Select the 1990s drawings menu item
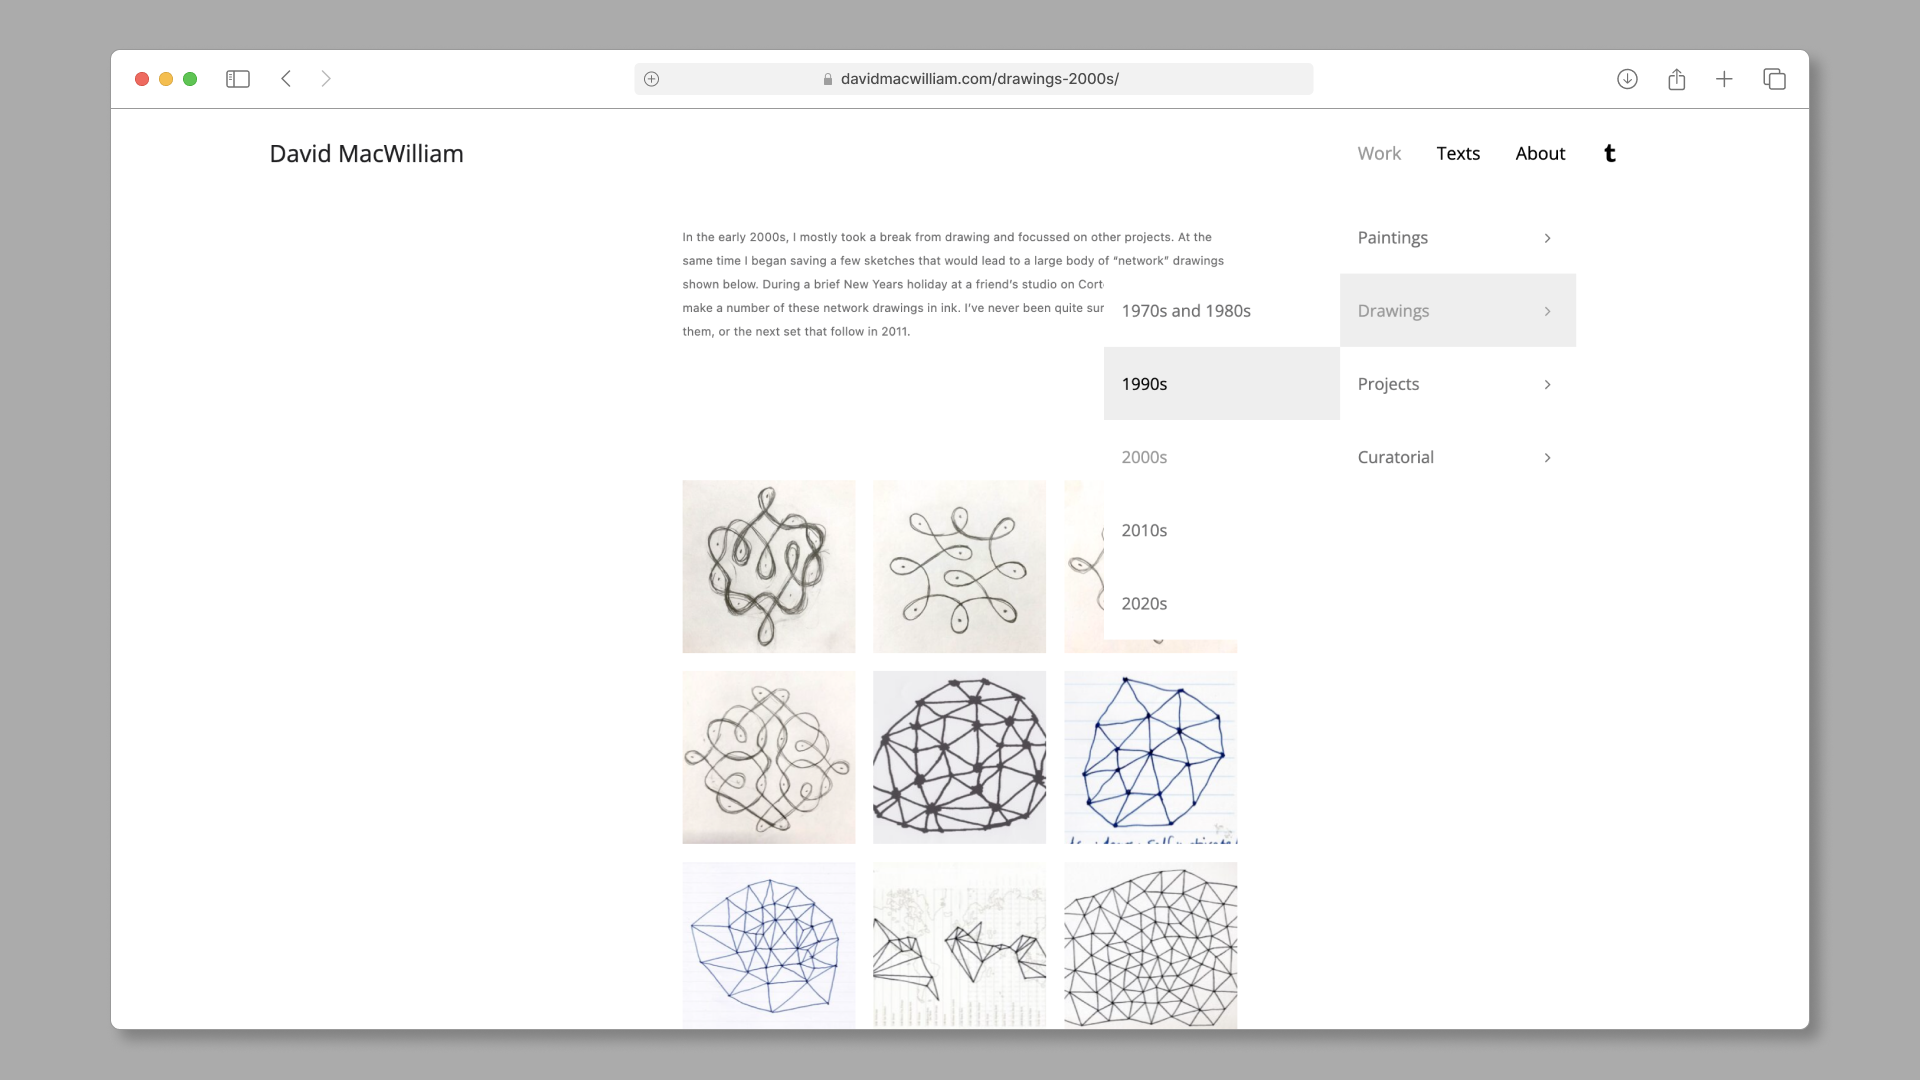This screenshot has height=1080, width=1920. coord(1145,384)
